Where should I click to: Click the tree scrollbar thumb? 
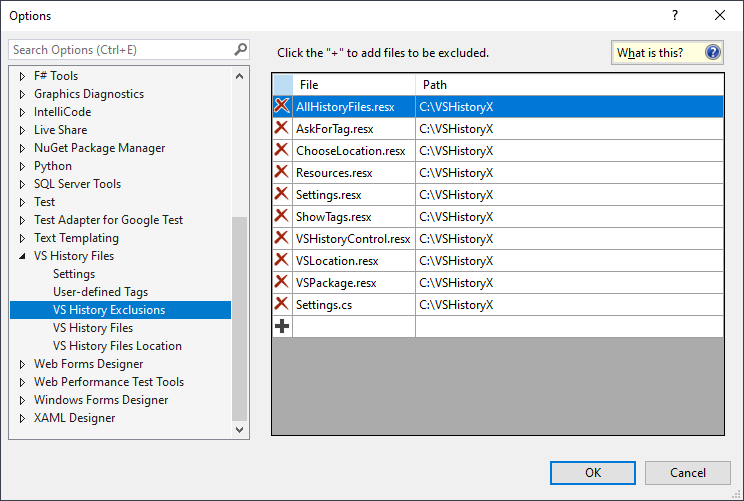240,318
